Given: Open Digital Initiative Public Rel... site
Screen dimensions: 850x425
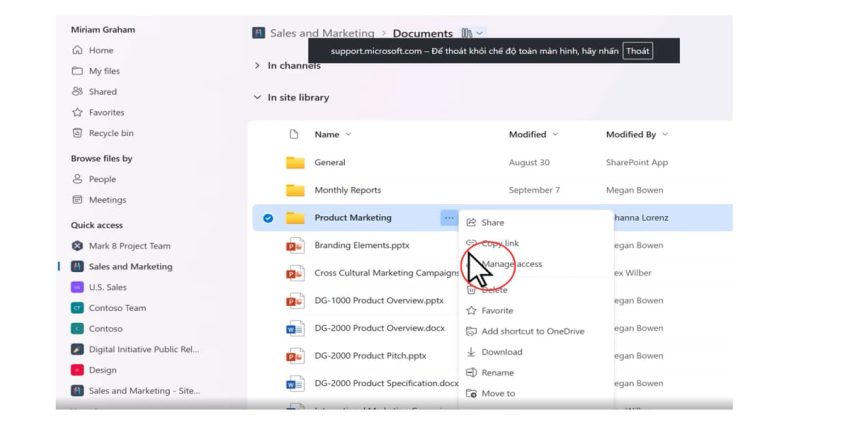Looking at the screenshot, I should click(x=136, y=349).
